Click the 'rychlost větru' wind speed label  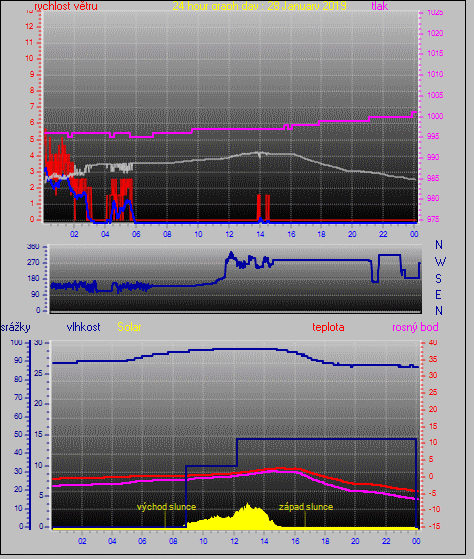pos(66,6)
